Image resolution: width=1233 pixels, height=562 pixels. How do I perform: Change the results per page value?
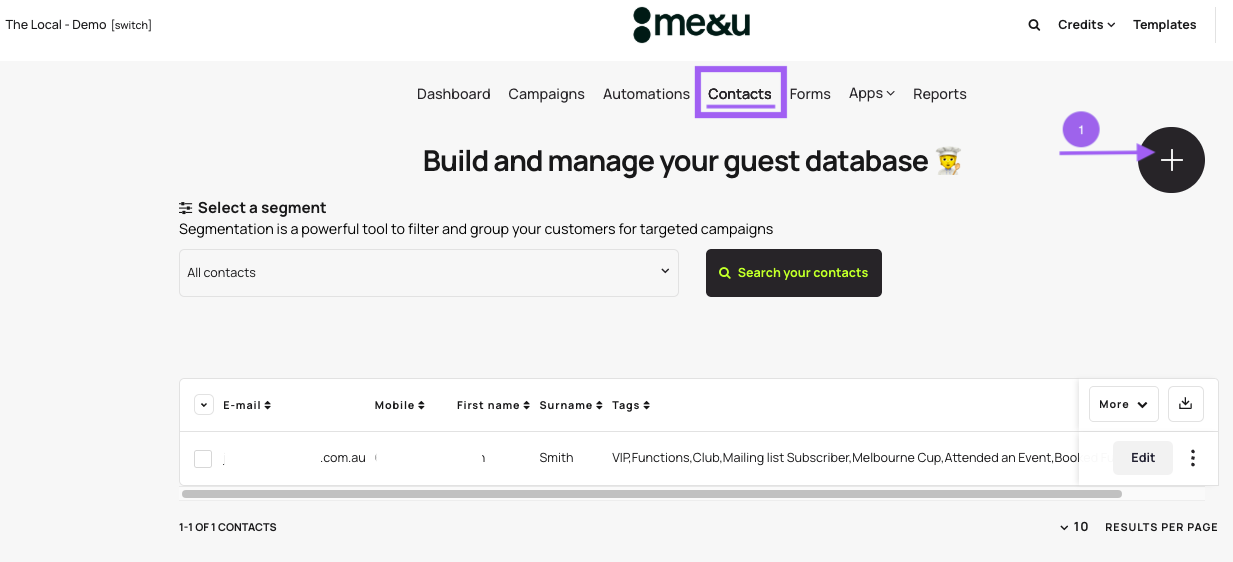coord(1074,527)
